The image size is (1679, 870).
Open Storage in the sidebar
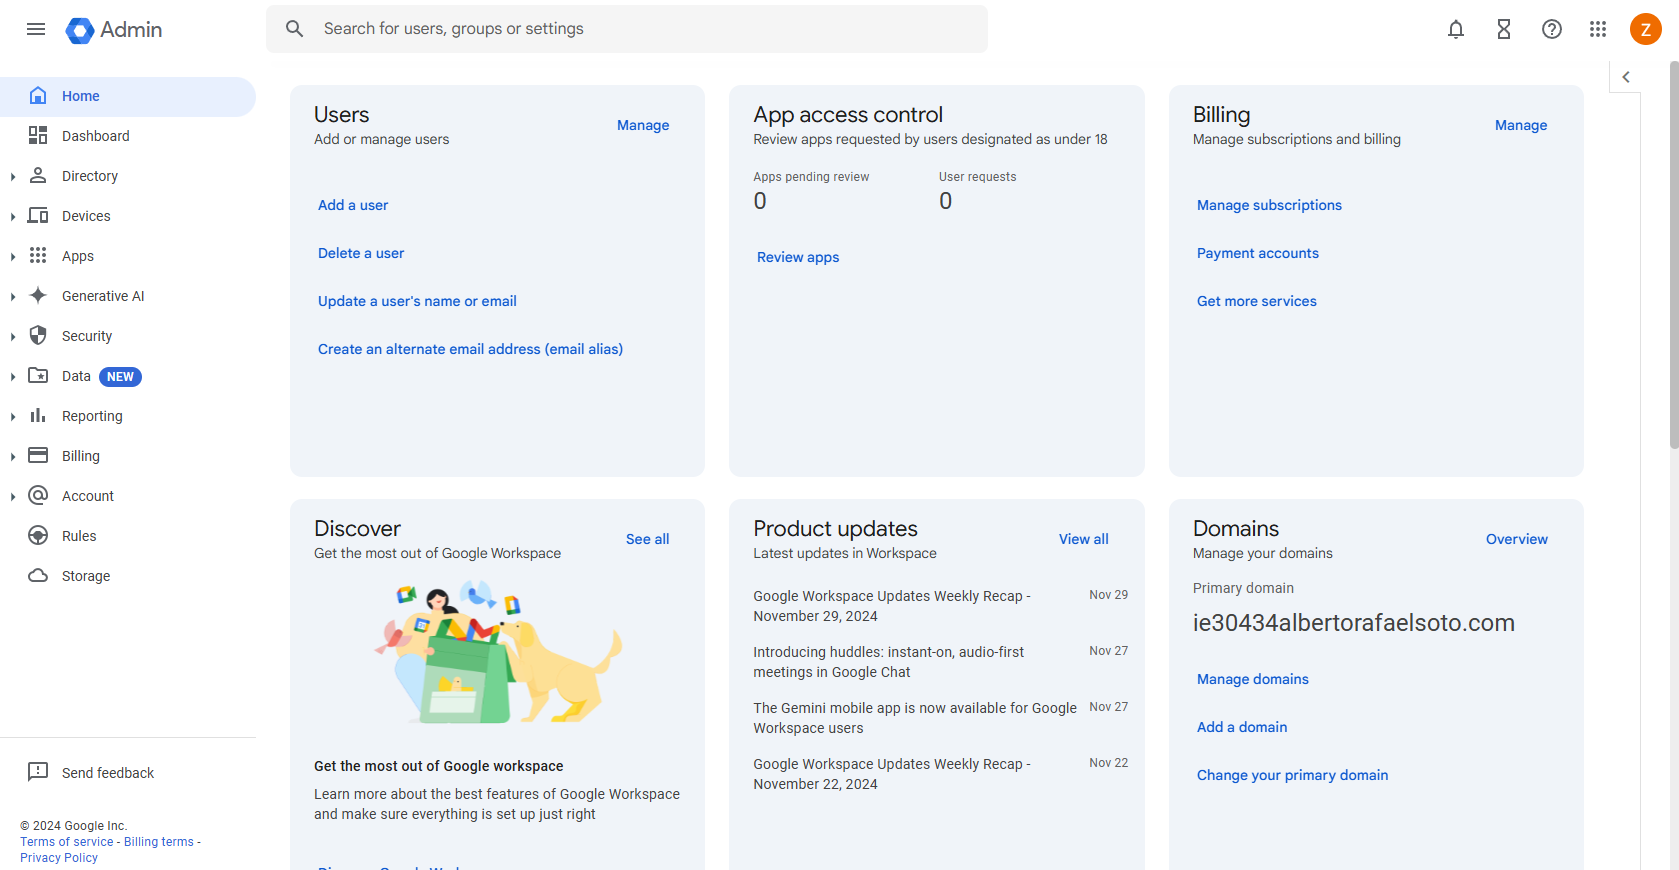[86, 576]
